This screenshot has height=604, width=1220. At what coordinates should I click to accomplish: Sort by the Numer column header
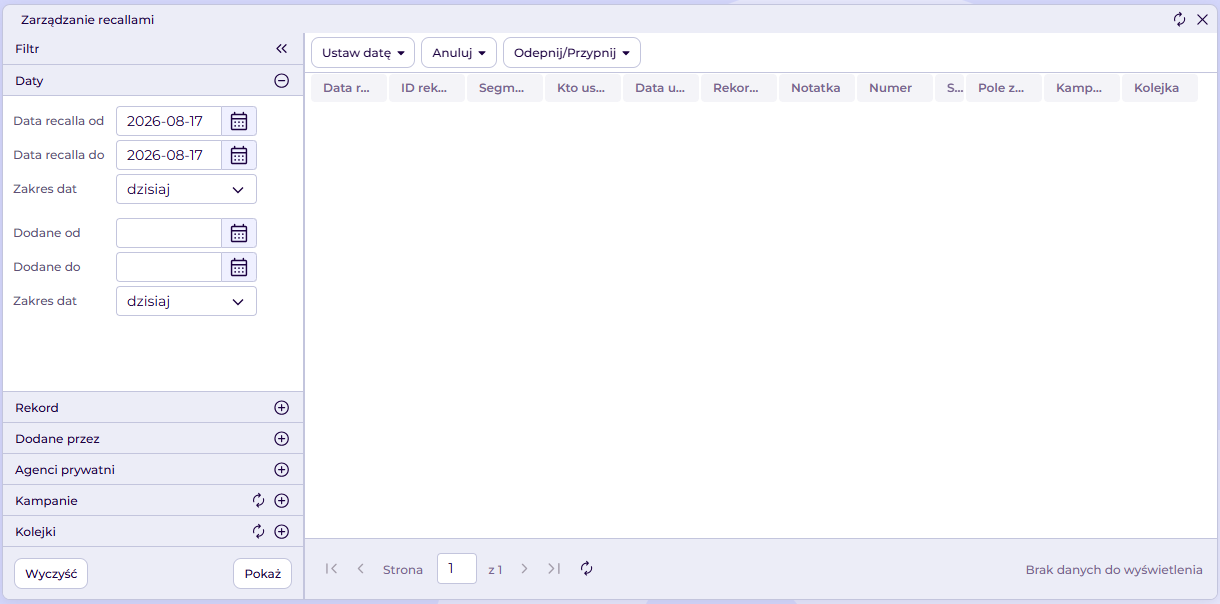point(894,88)
